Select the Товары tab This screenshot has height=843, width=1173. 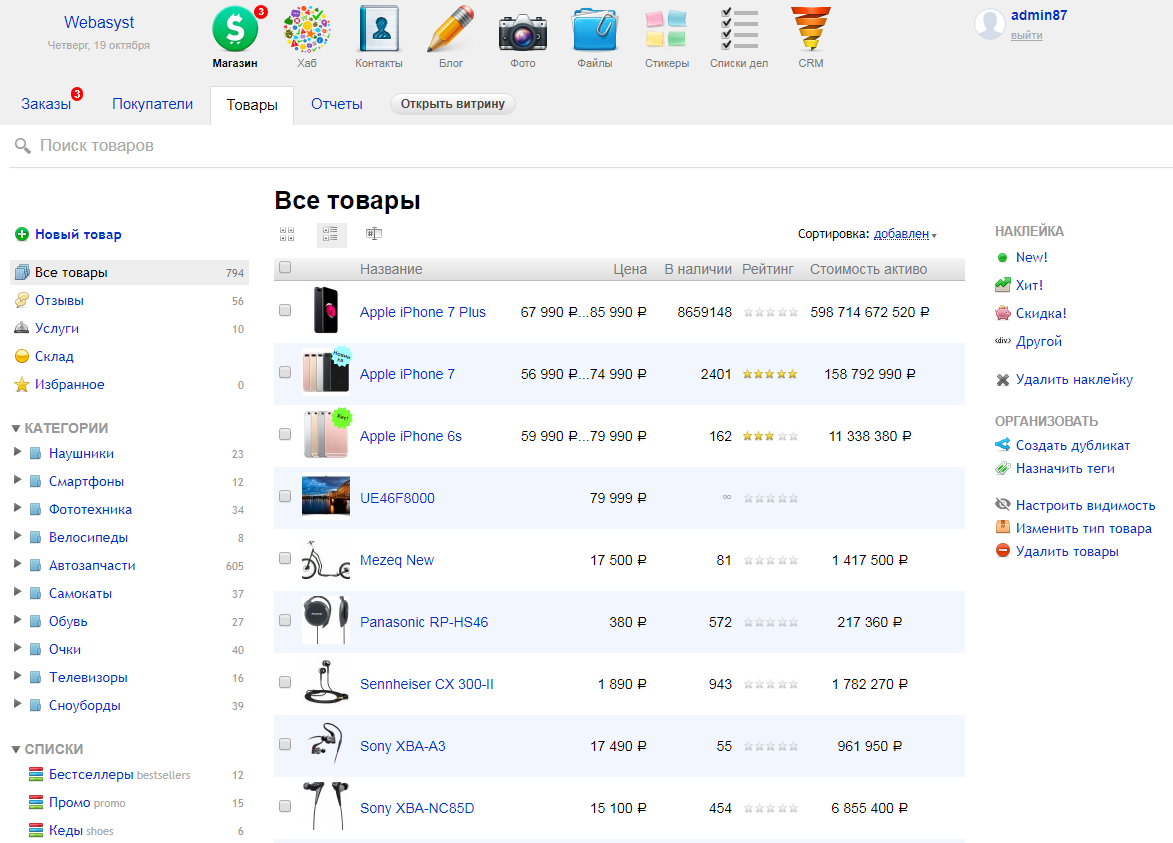coord(252,105)
